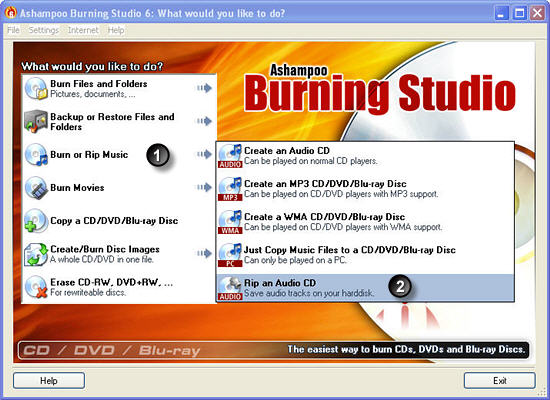Click the Erase CD-RW disc icon
550x400 pixels.
(x=36, y=287)
